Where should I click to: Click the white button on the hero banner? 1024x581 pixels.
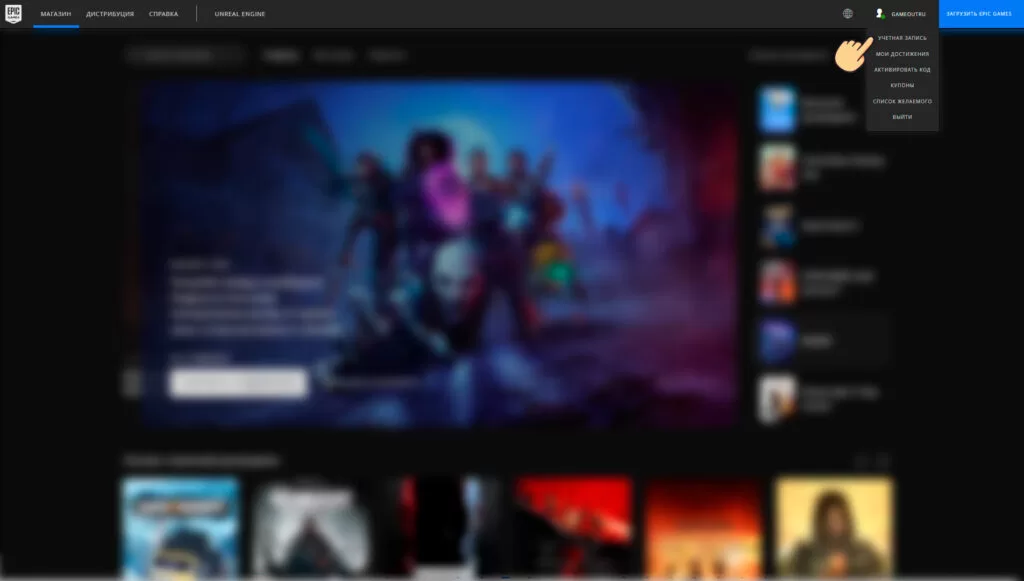238,383
